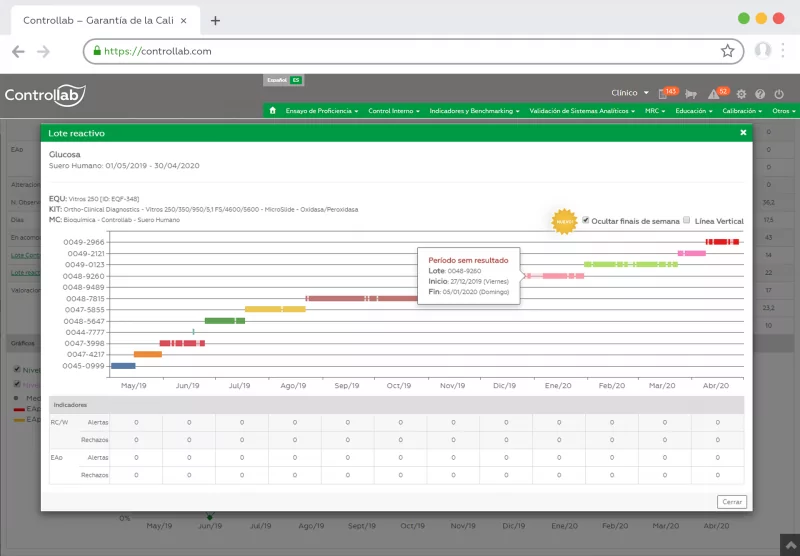Bookmark the page with the star icon
Viewport: 800px width, 556px height.
click(727, 51)
